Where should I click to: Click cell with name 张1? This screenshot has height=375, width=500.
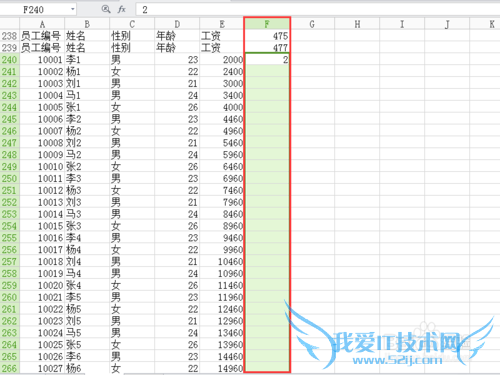pos(87,107)
